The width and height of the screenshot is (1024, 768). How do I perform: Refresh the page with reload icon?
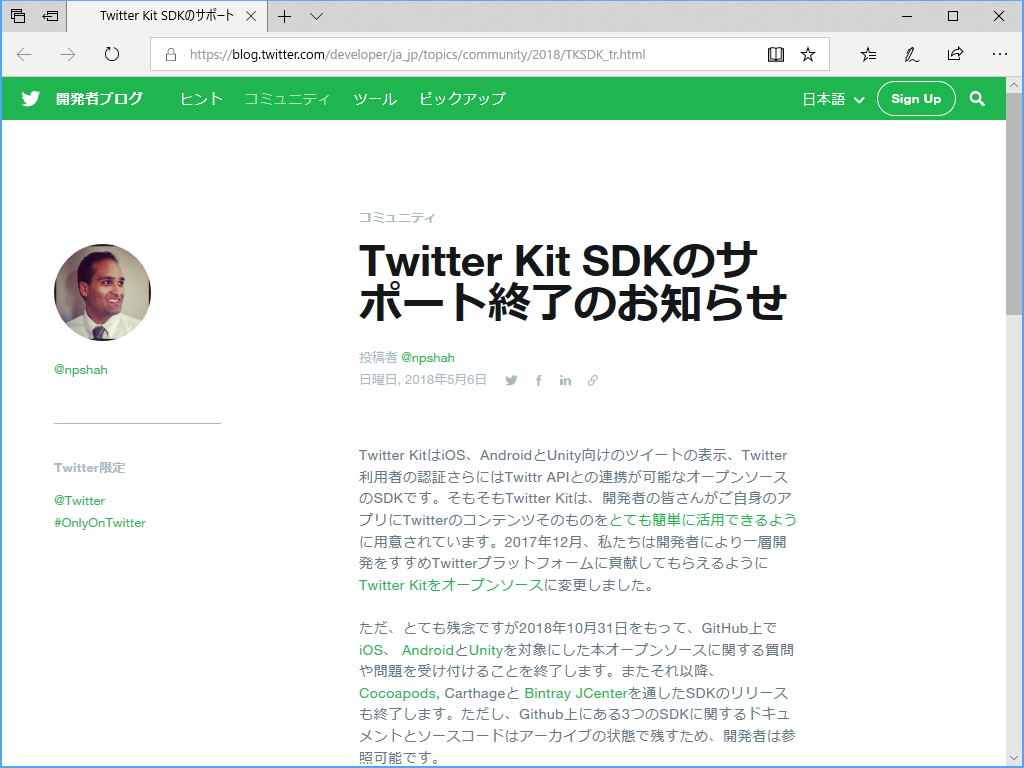coord(112,54)
